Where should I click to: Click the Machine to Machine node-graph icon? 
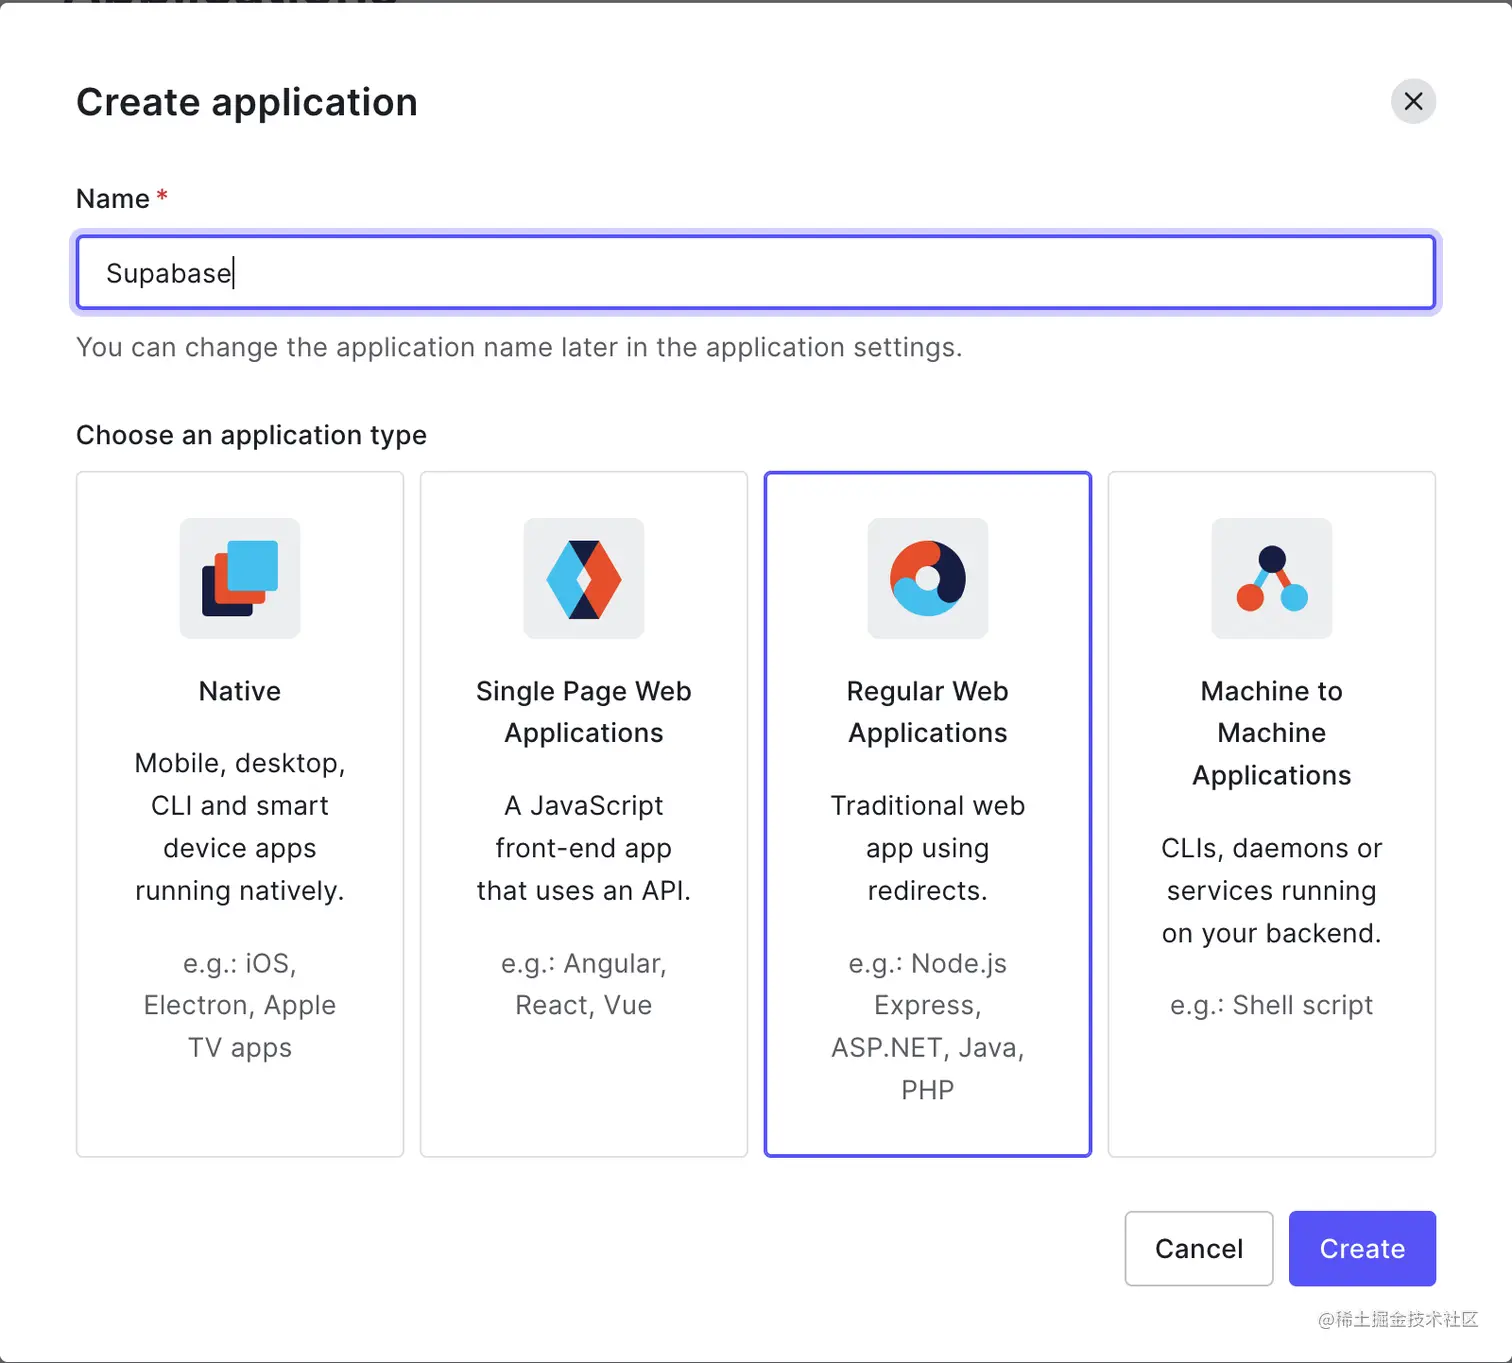pyautogui.click(x=1271, y=578)
